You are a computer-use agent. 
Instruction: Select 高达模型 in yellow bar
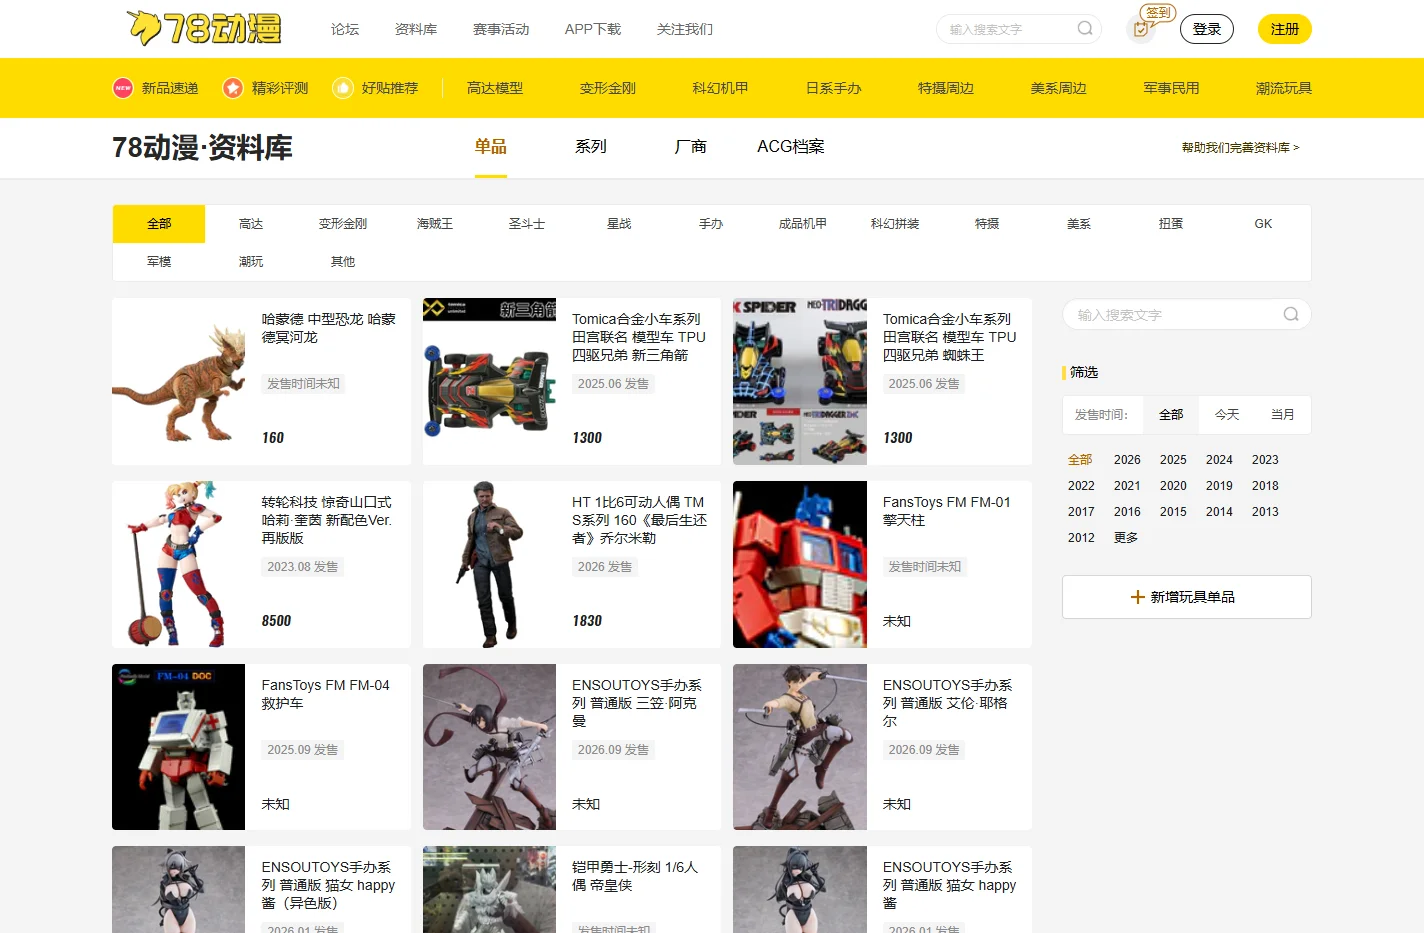click(495, 88)
